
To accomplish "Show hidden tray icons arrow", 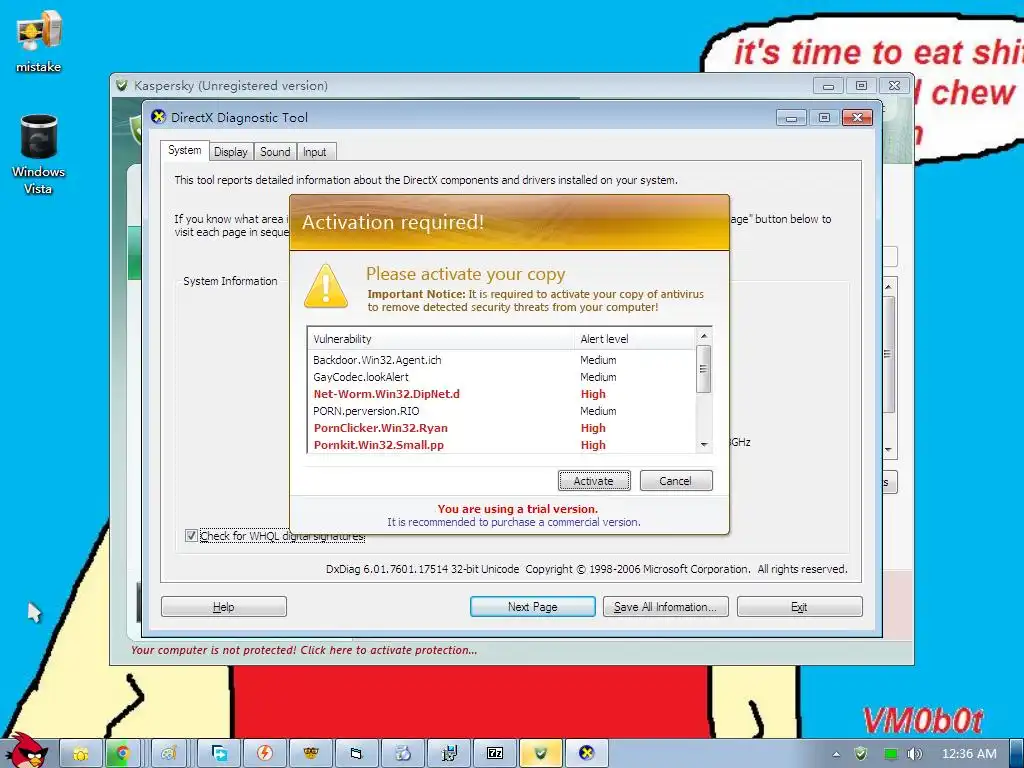I will [x=836, y=754].
